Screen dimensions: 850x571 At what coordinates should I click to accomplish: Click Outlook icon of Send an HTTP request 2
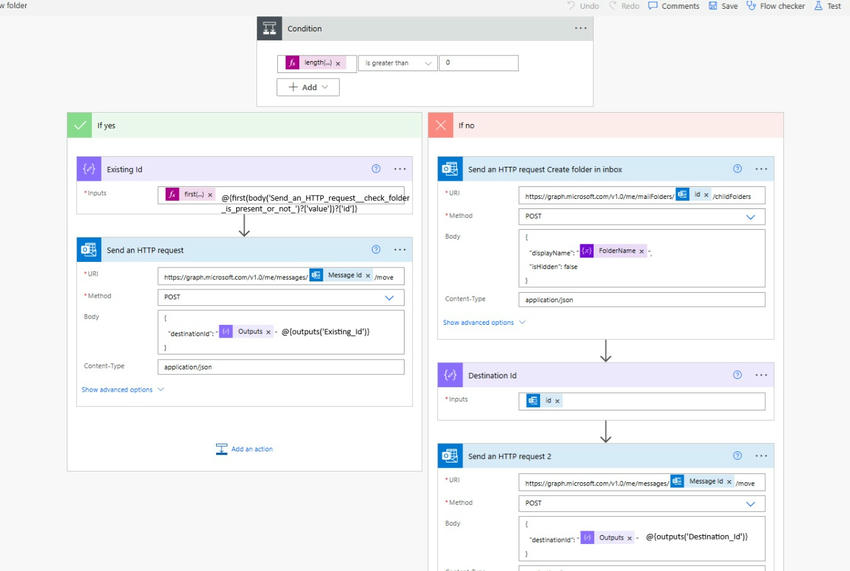(450, 456)
